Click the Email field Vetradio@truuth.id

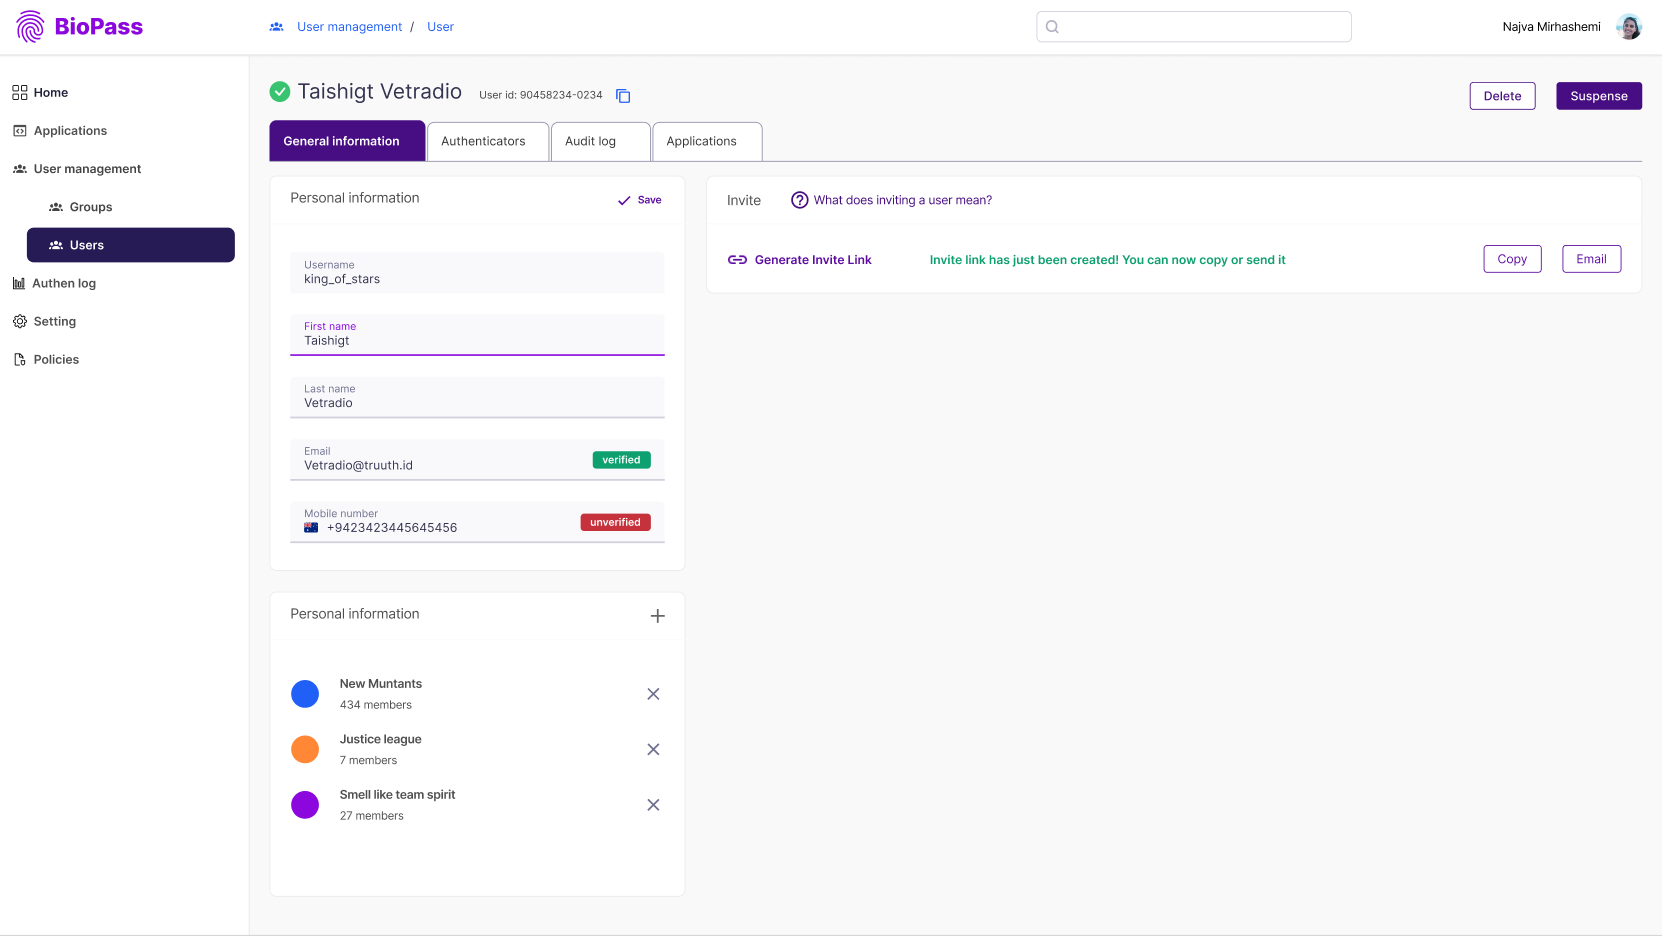pyautogui.click(x=477, y=460)
